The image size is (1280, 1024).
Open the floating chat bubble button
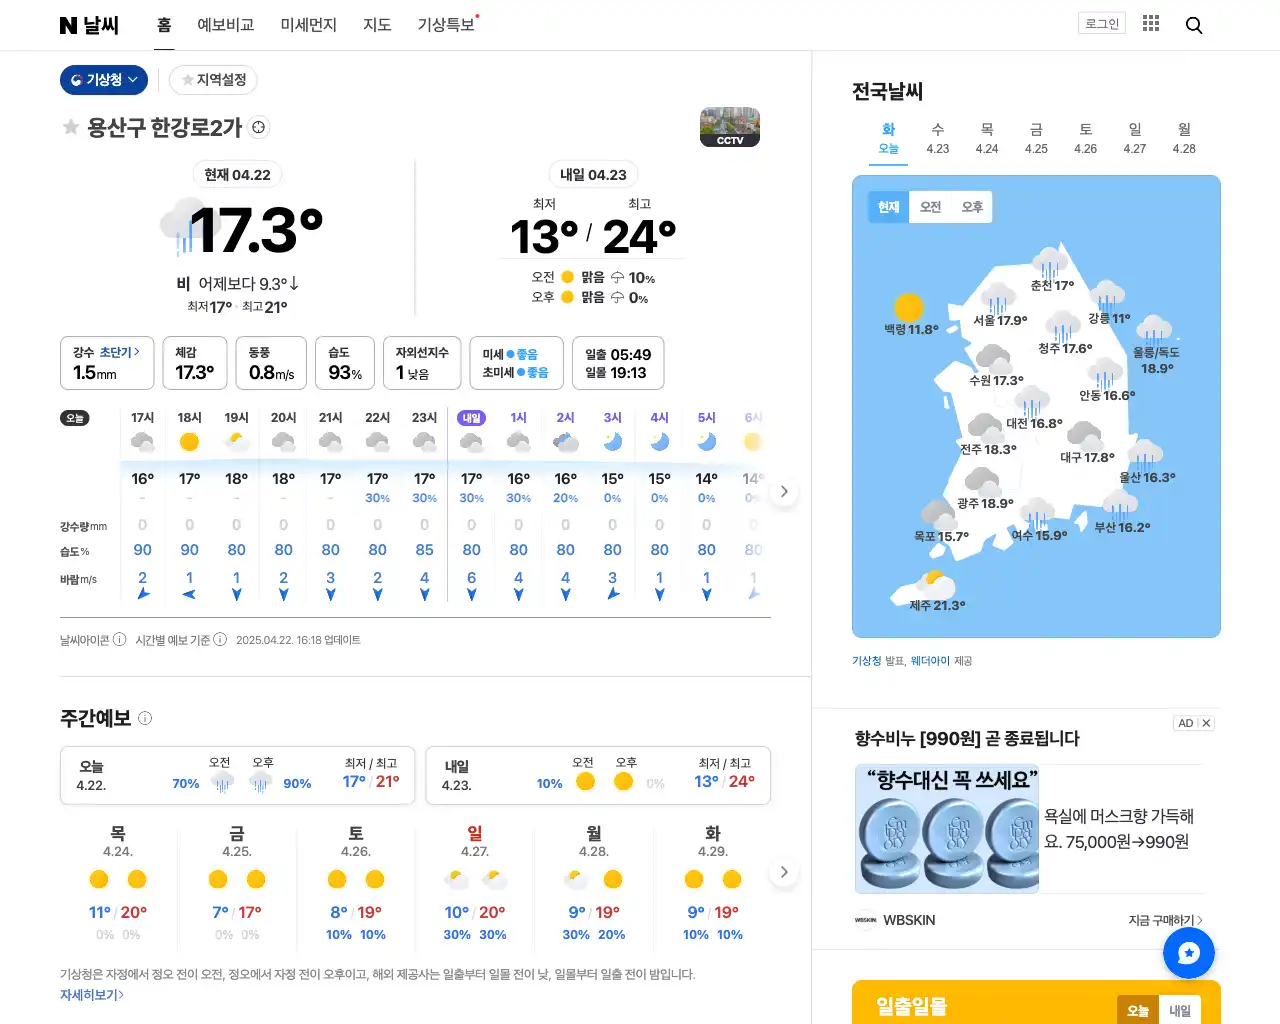pyautogui.click(x=1188, y=953)
